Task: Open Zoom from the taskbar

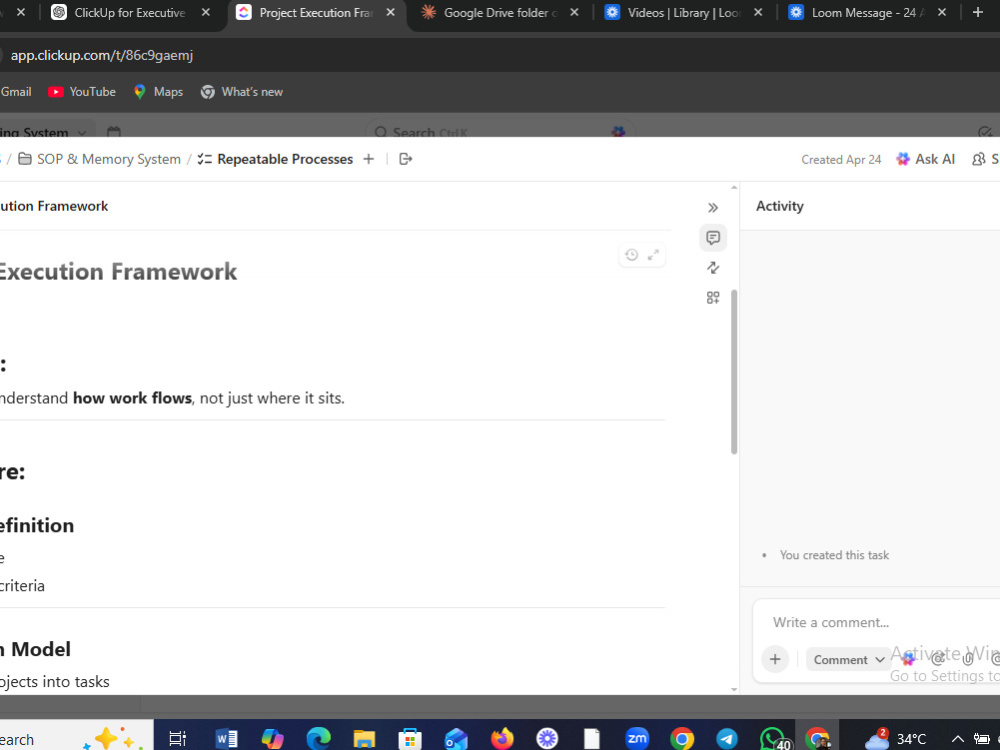Action: pos(637,739)
